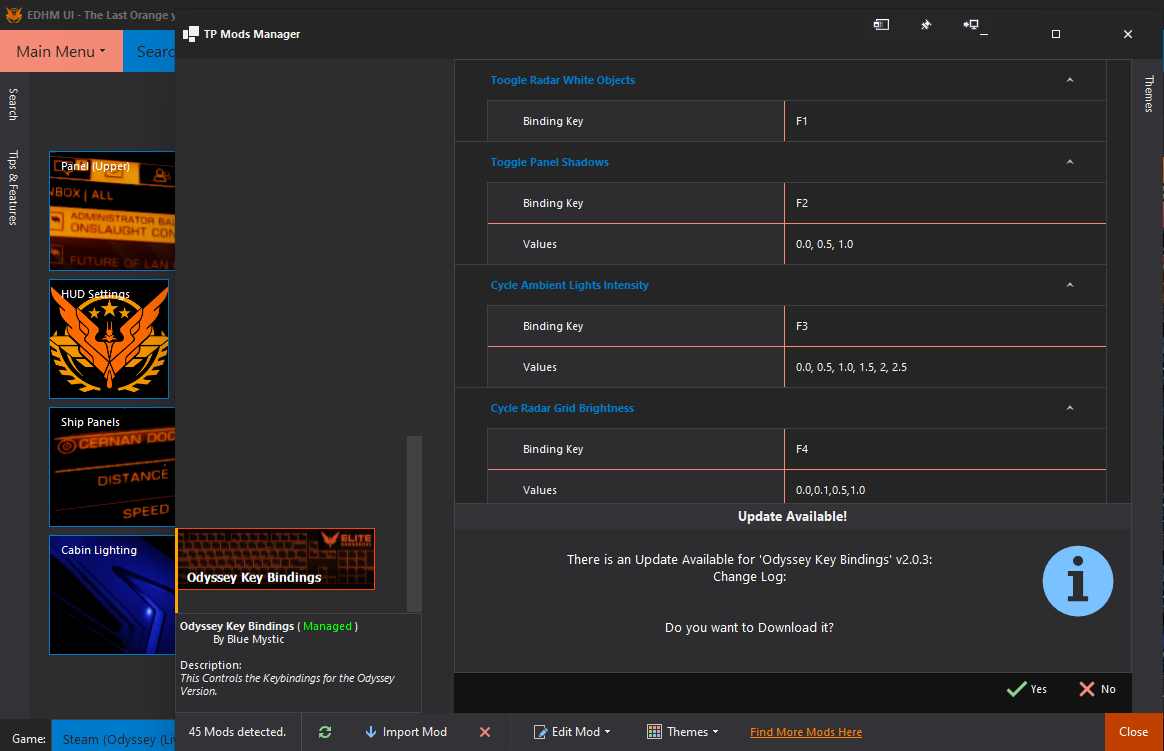Select the Odyssey Key Bindings mod tile
The image size is (1164, 751).
pyautogui.click(x=275, y=560)
